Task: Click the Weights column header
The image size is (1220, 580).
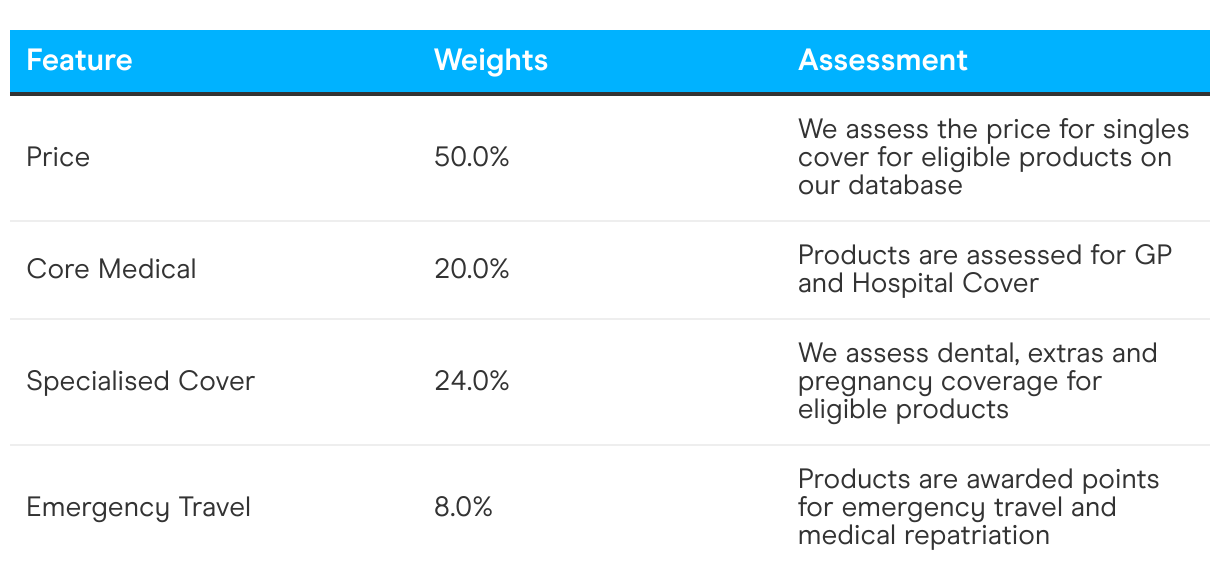Action: (490, 60)
